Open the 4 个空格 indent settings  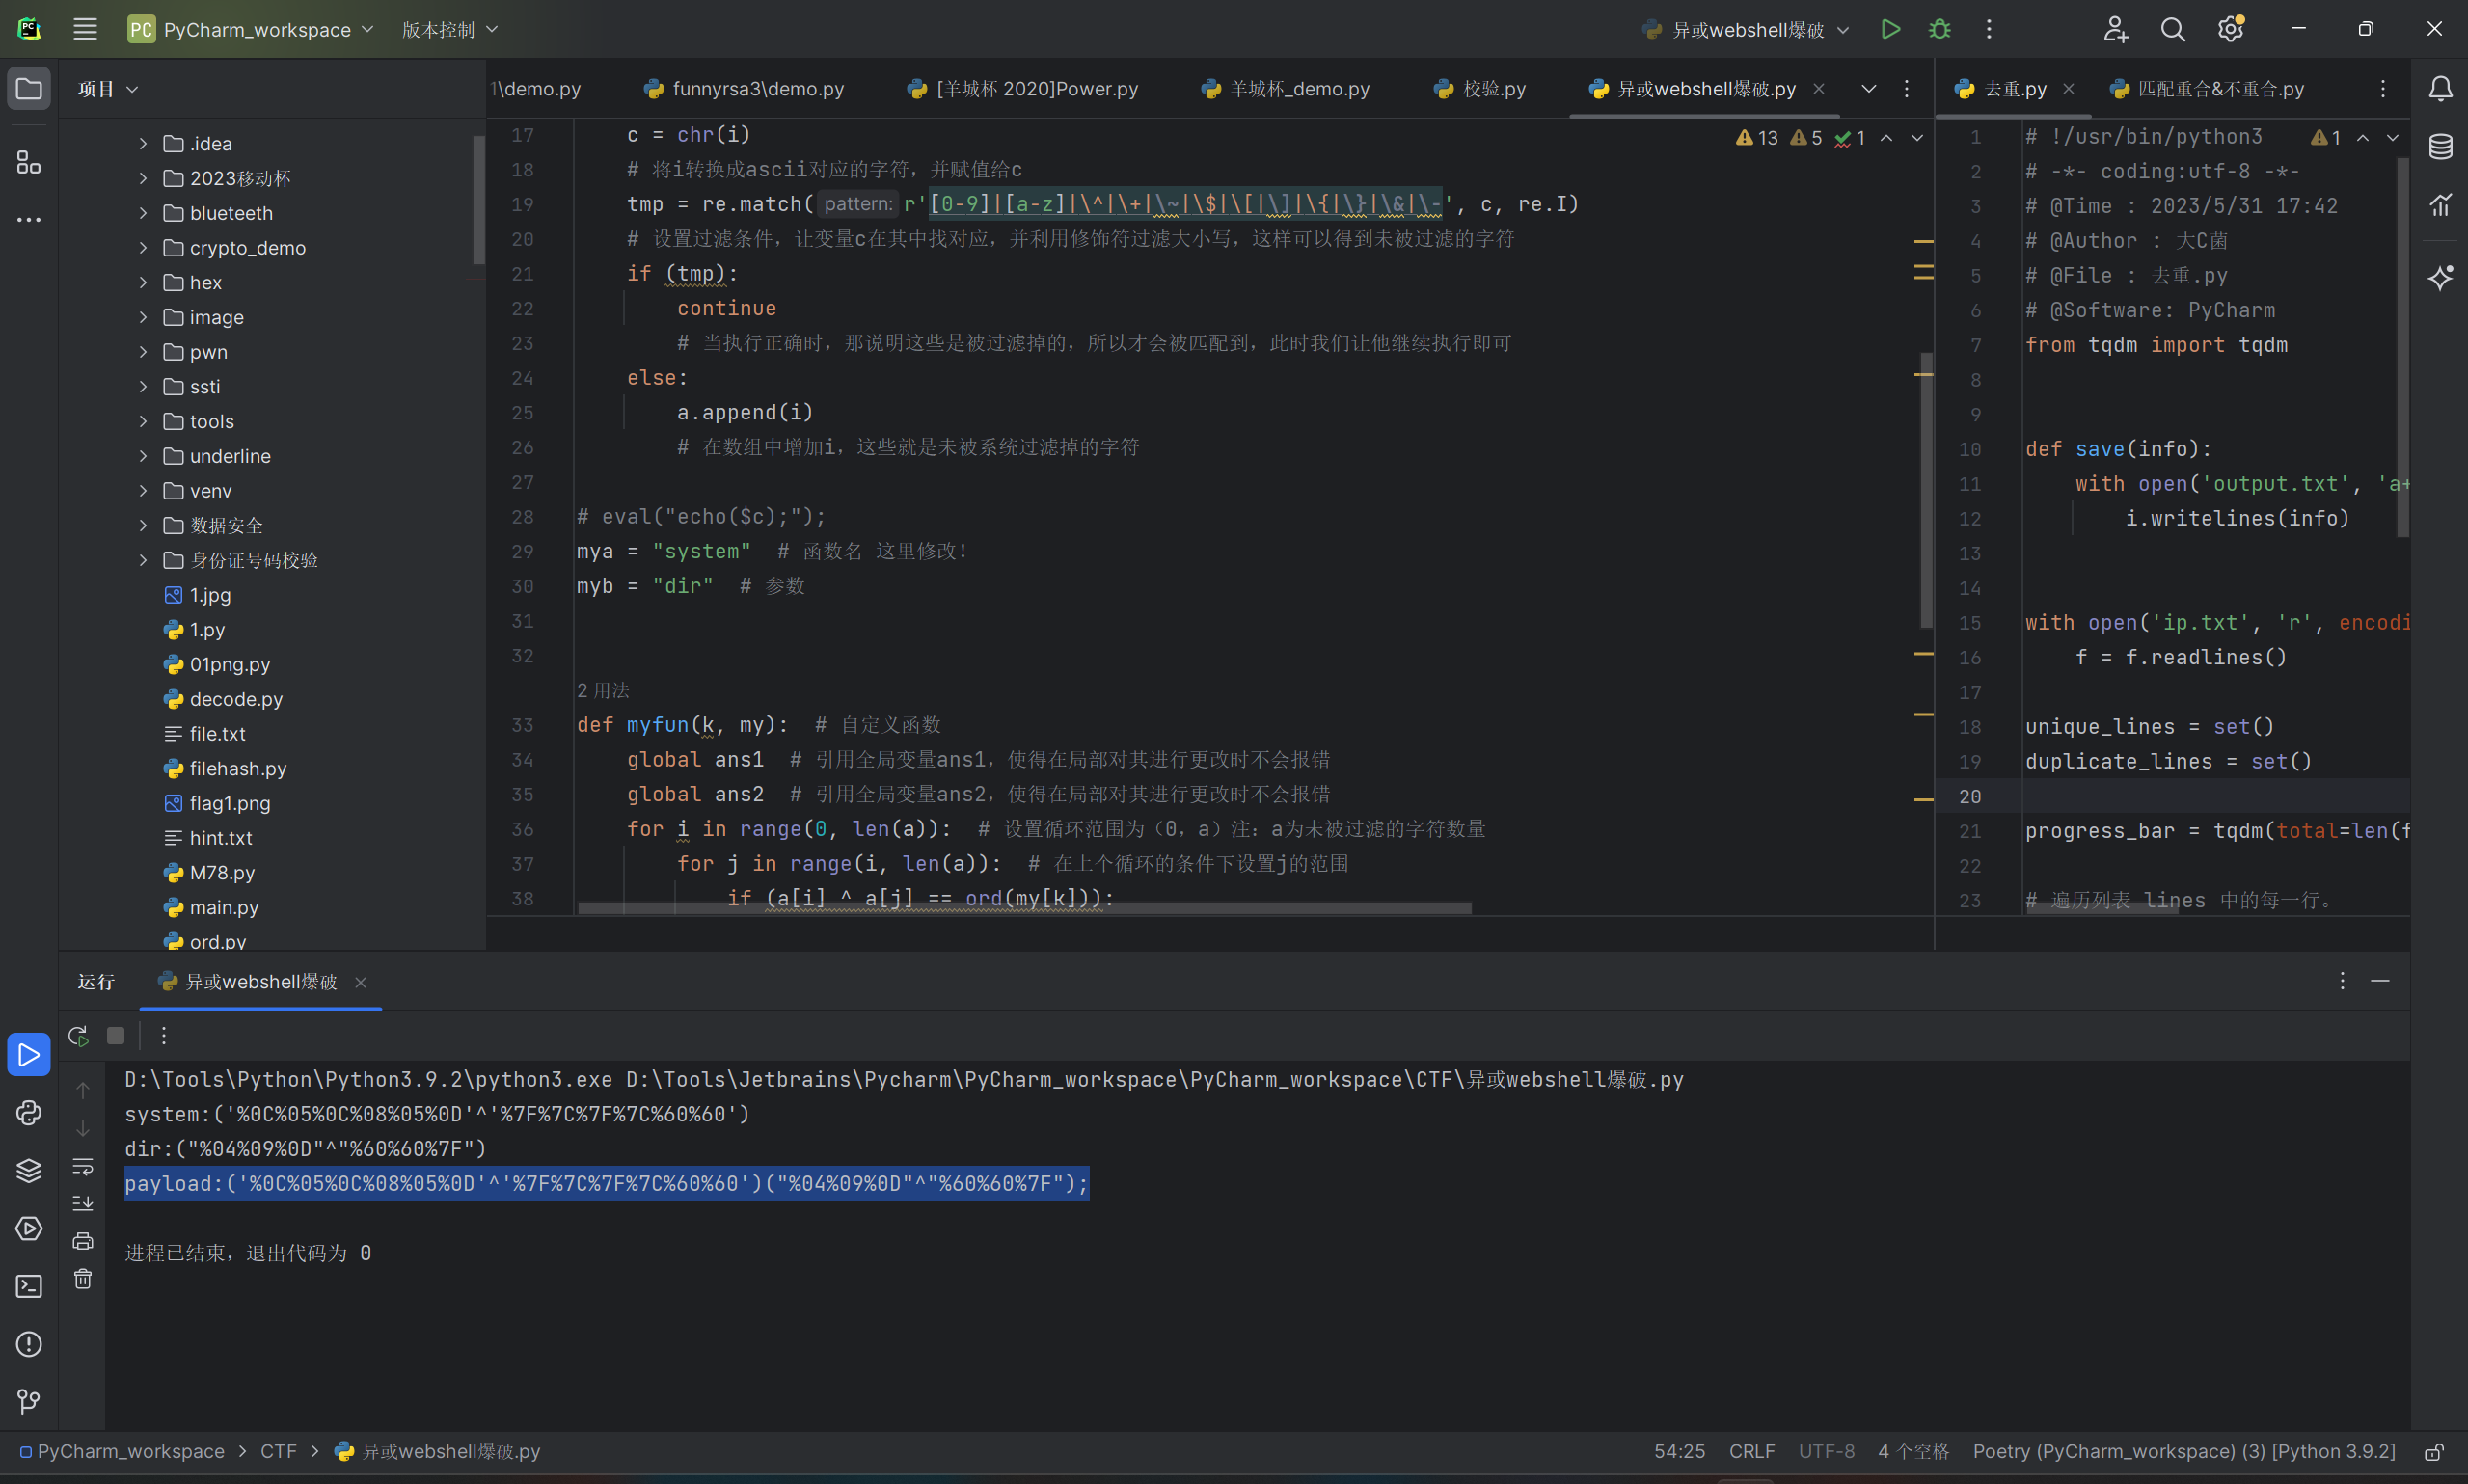1913,1451
